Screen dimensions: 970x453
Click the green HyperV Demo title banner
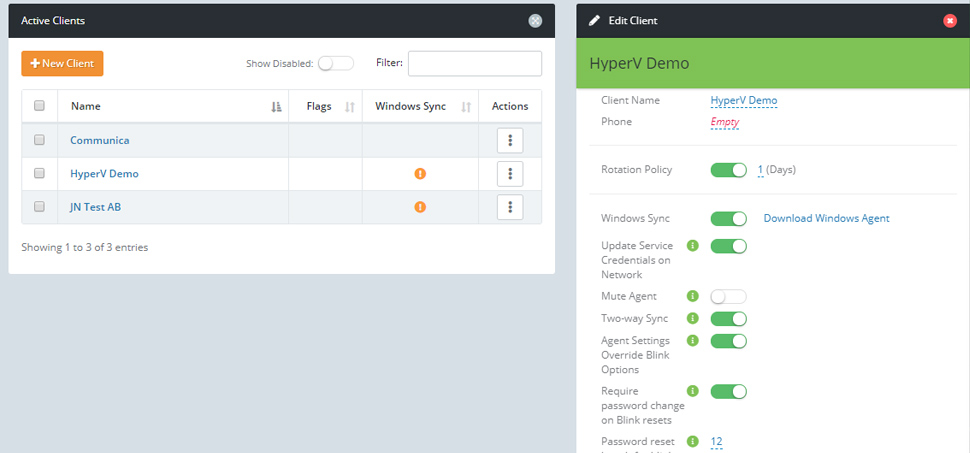773,63
